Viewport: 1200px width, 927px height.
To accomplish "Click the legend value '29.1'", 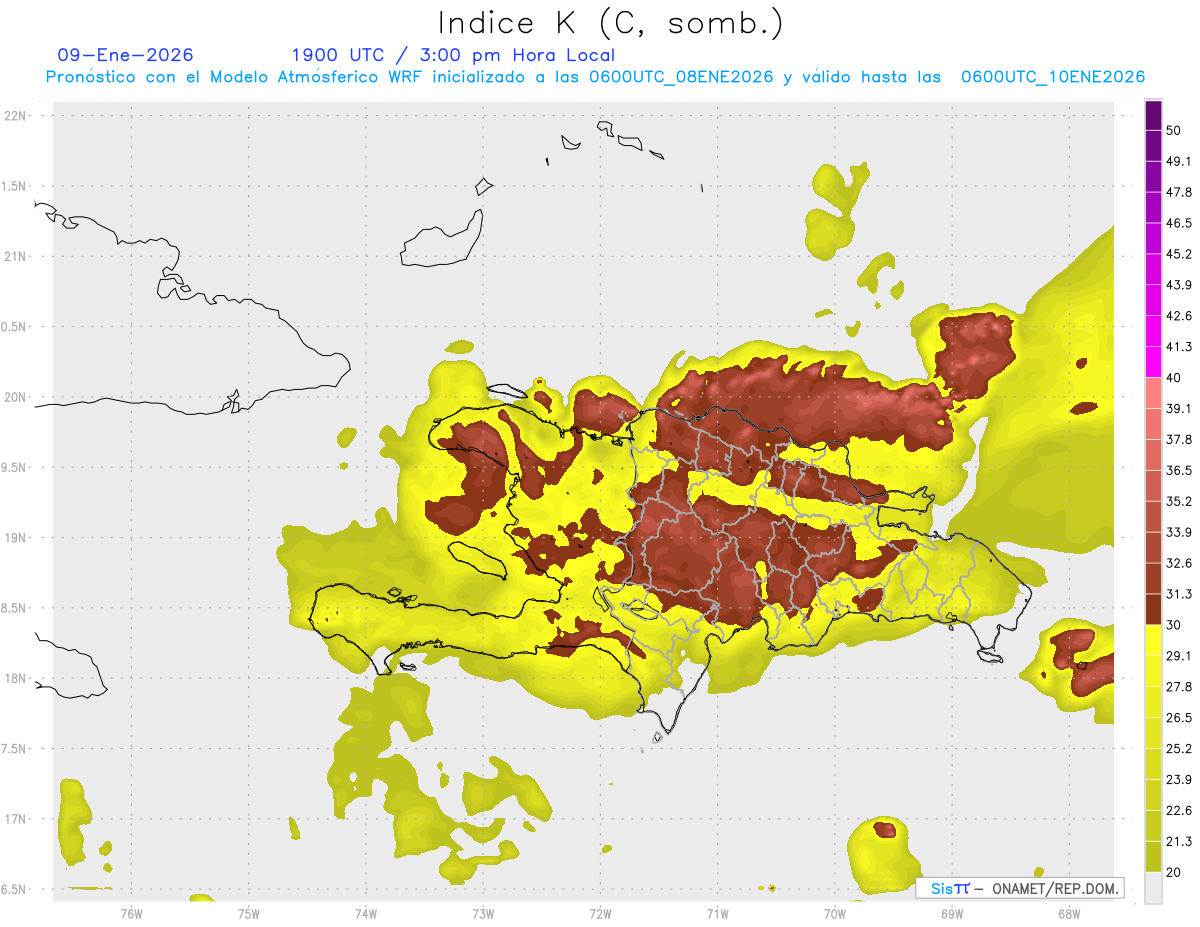I will point(1179,655).
